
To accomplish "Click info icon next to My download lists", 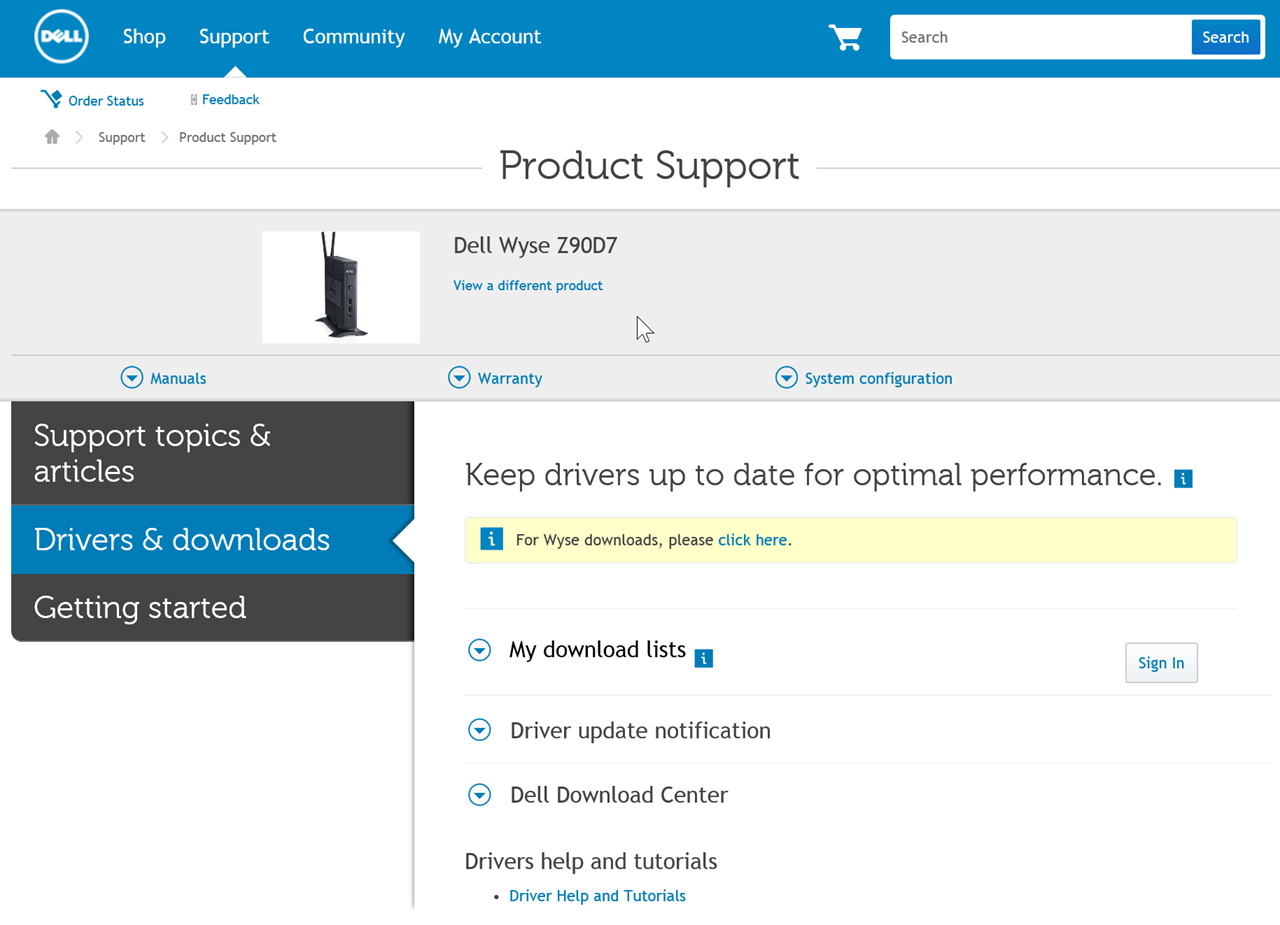I will pyautogui.click(x=704, y=658).
